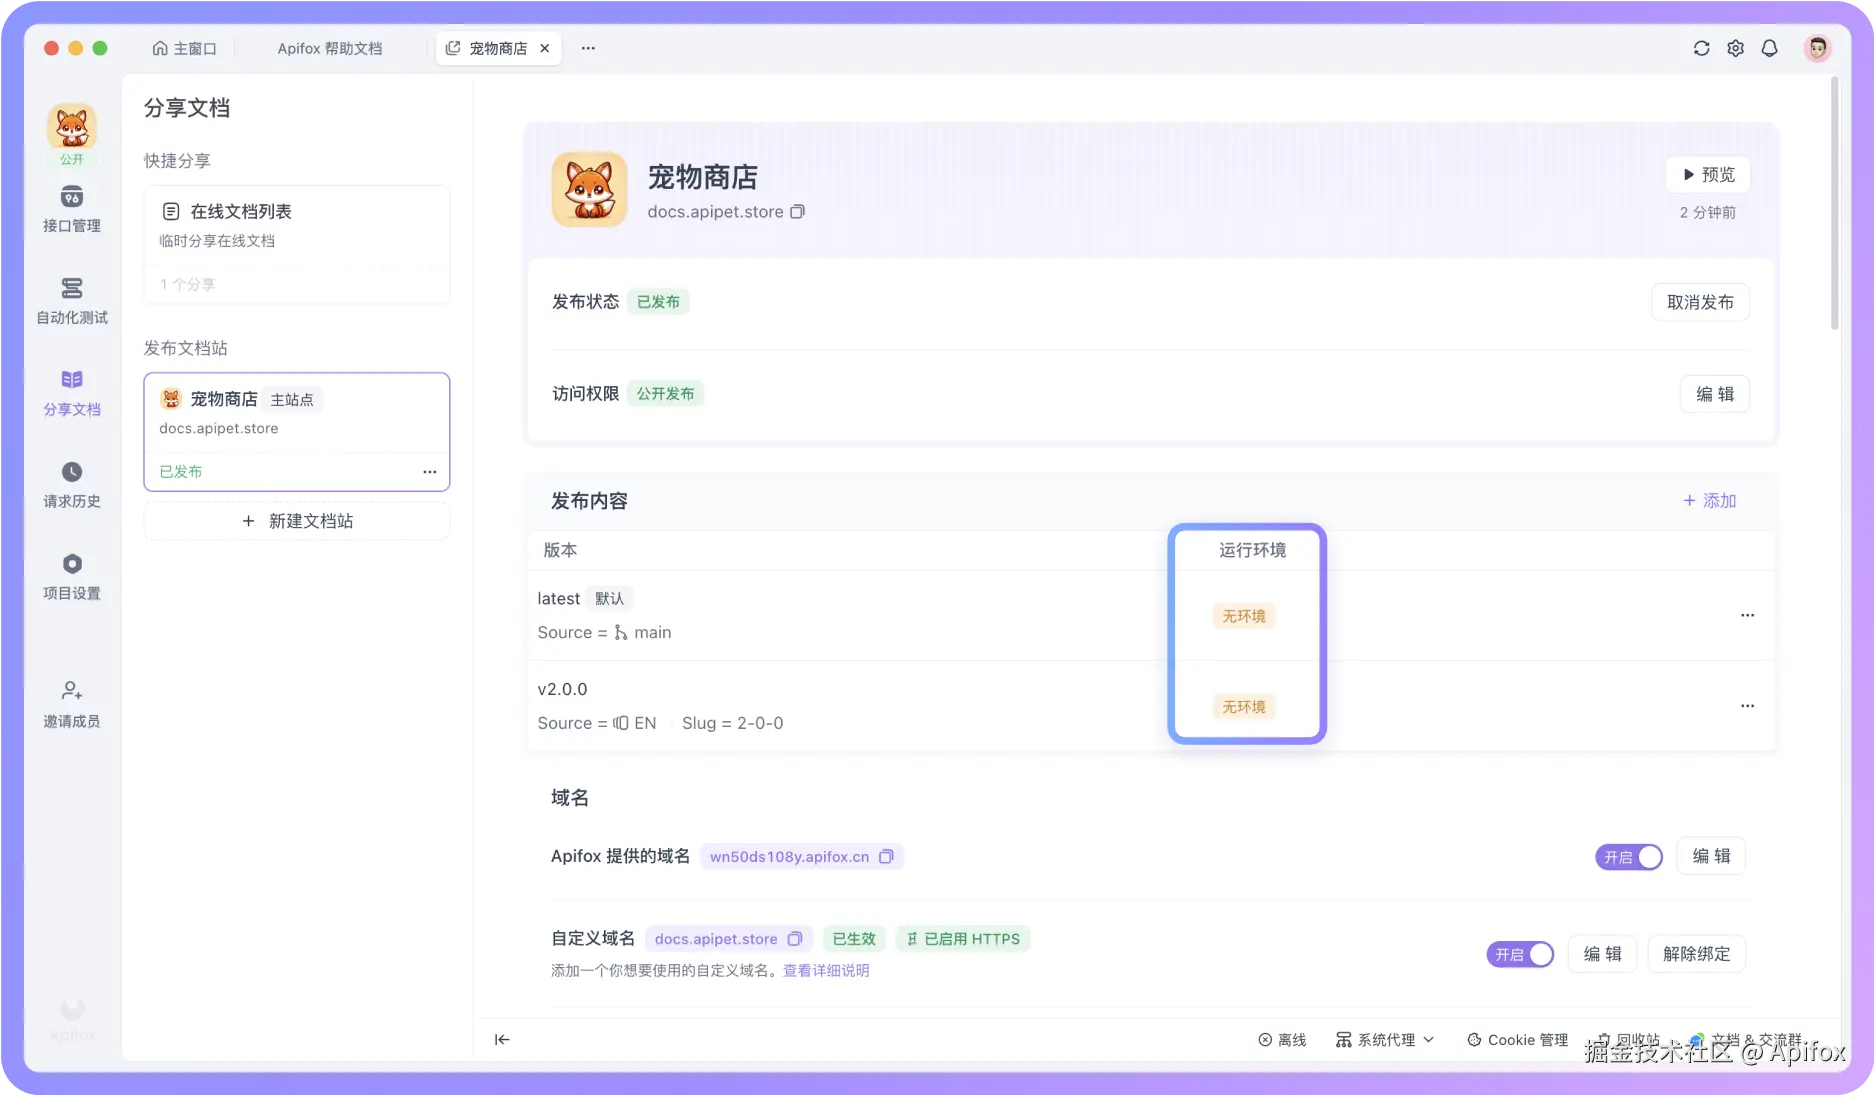Click the v2.0.0 version name
Viewport: 1874px width, 1095px height.
(562, 690)
